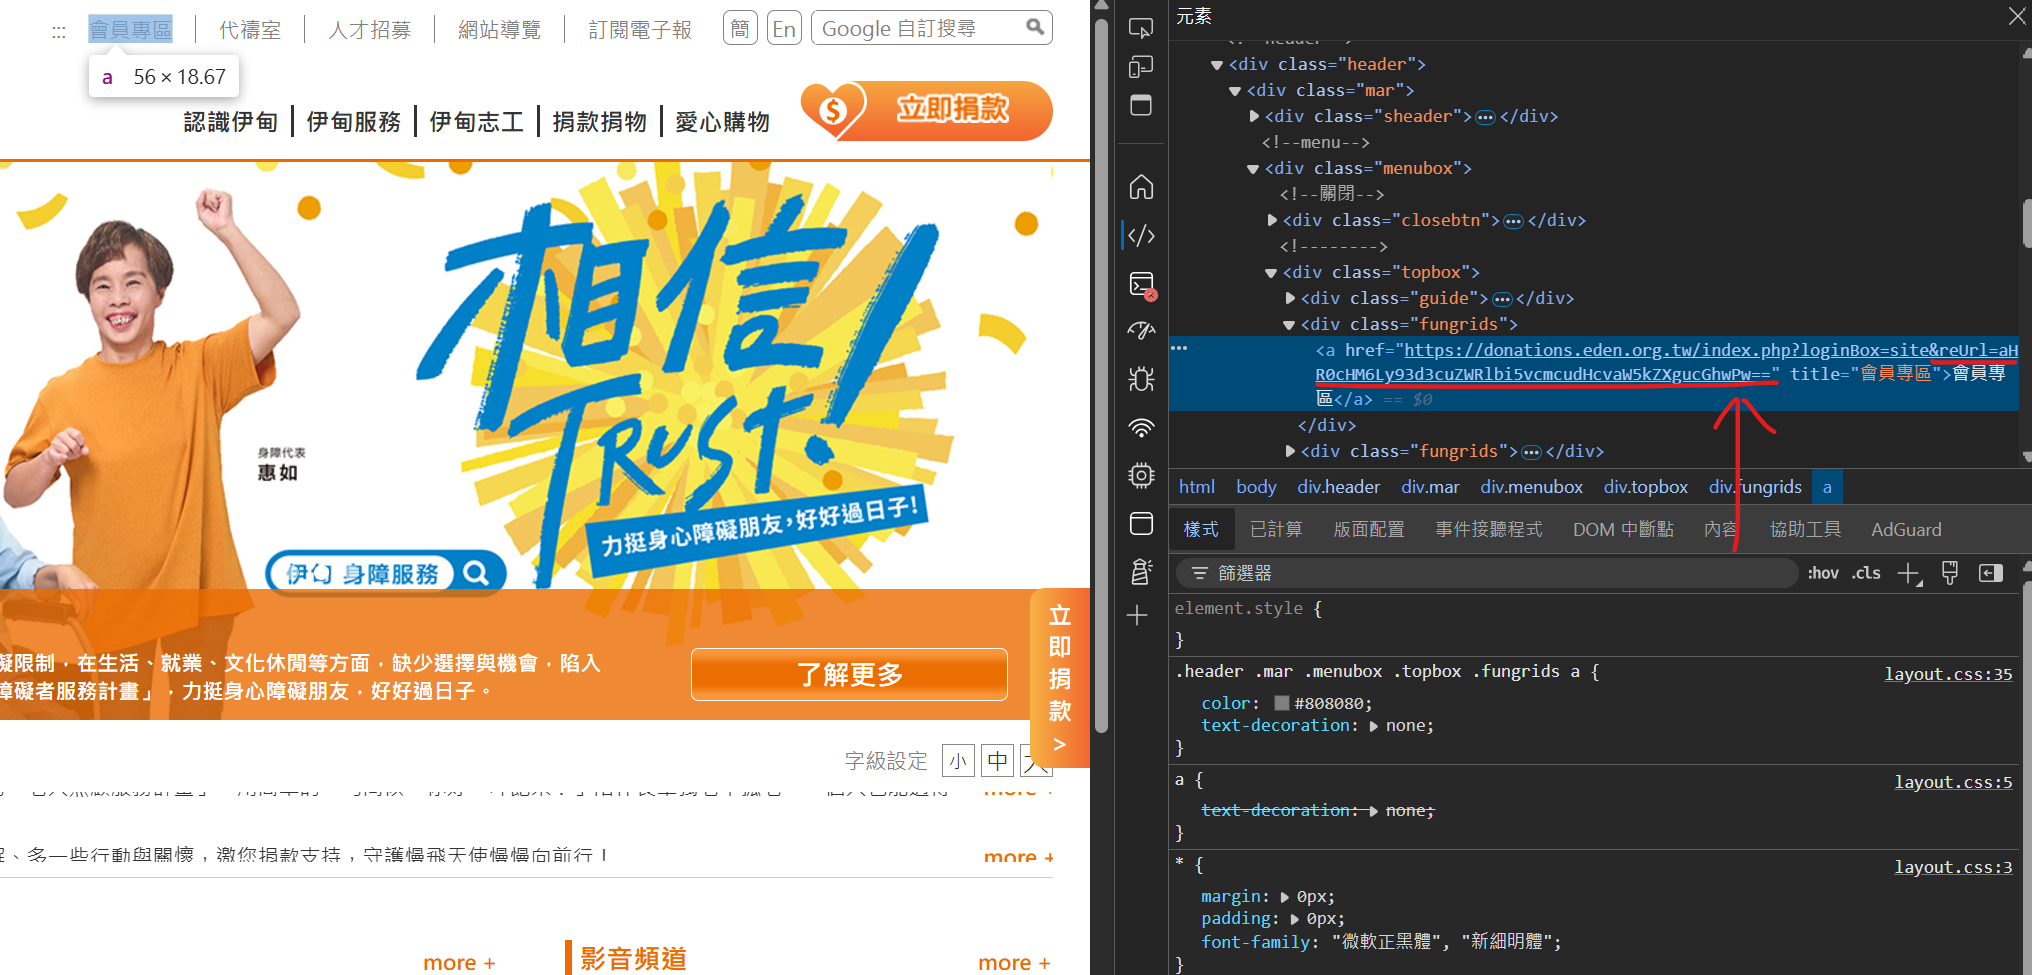Collapse the div class mar node
Image resolution: width=2032 pixels, height=975 pixels.
coord(1235,91)
